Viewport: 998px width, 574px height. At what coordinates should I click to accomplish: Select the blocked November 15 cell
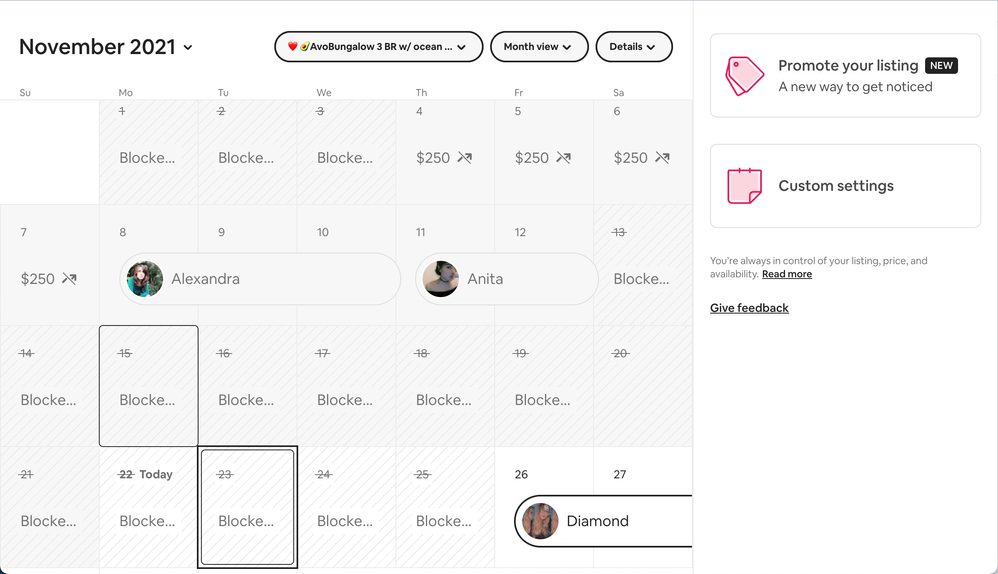(x=148, y=386)
